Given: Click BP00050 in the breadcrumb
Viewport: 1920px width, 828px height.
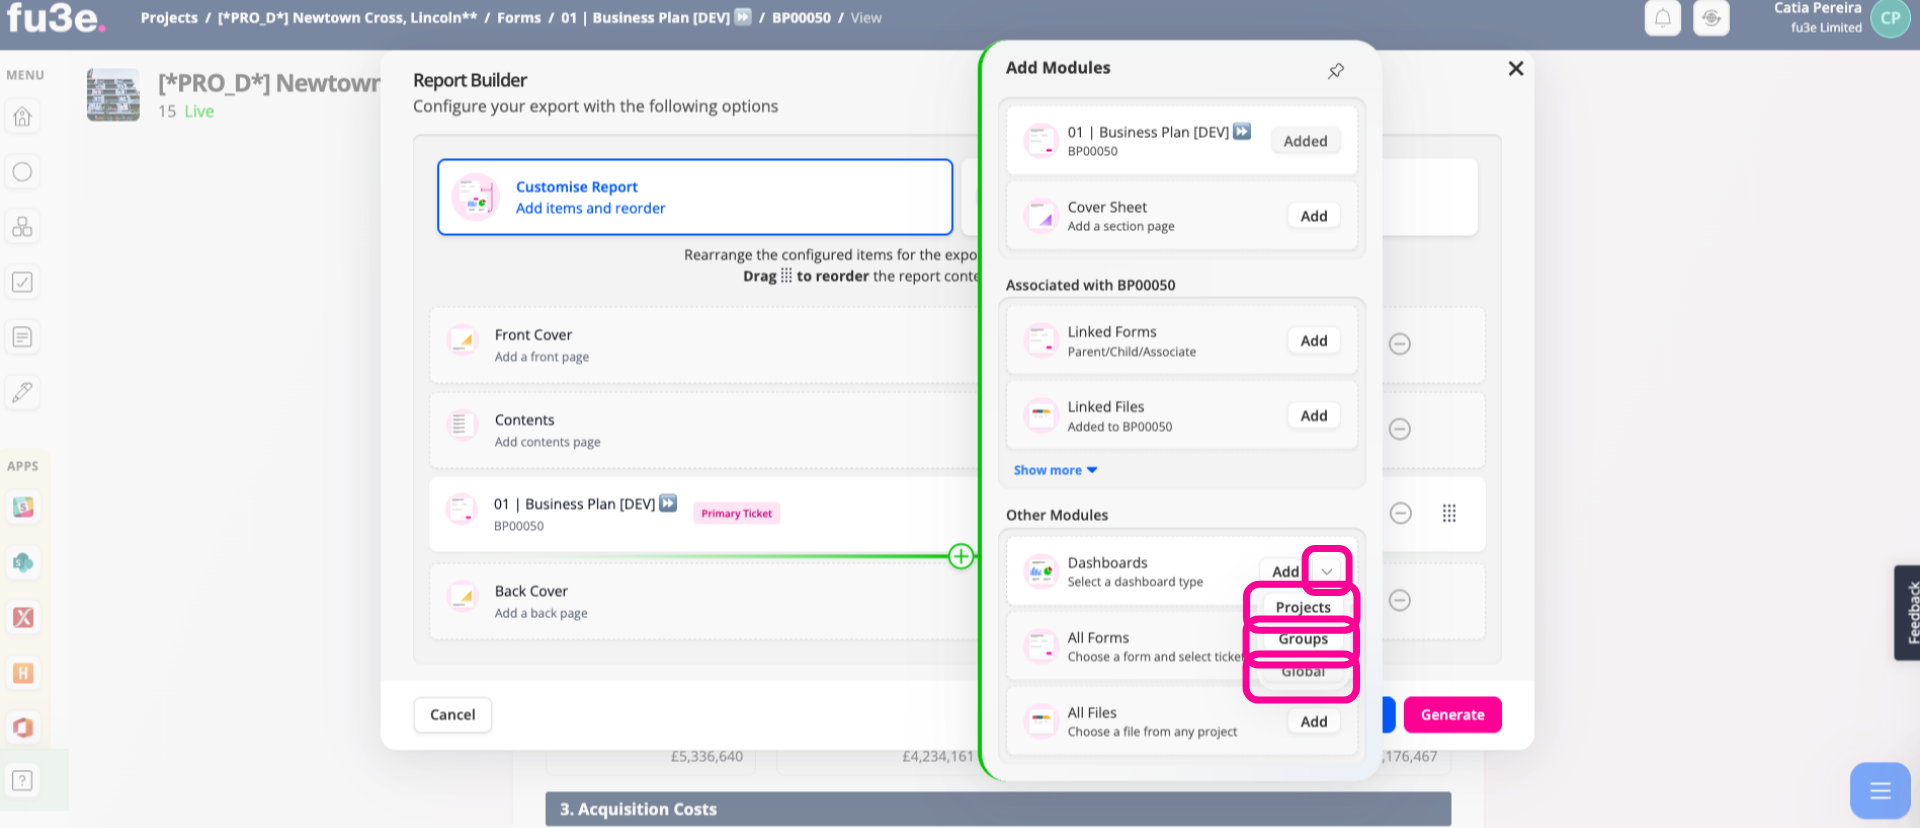Looking at the screenshot, I should tap(801, 18).
